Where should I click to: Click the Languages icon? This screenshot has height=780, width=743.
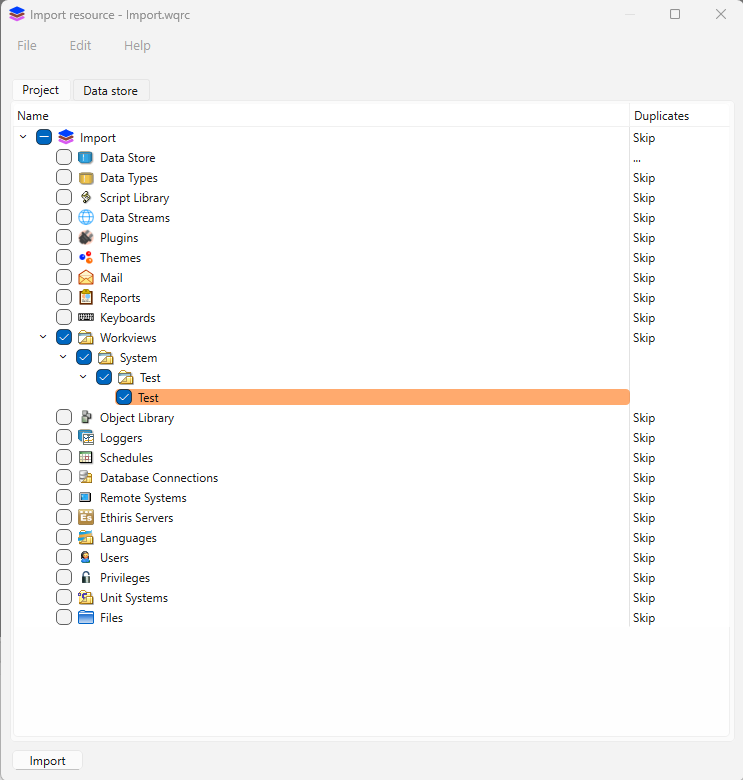(x=86, y=537)
